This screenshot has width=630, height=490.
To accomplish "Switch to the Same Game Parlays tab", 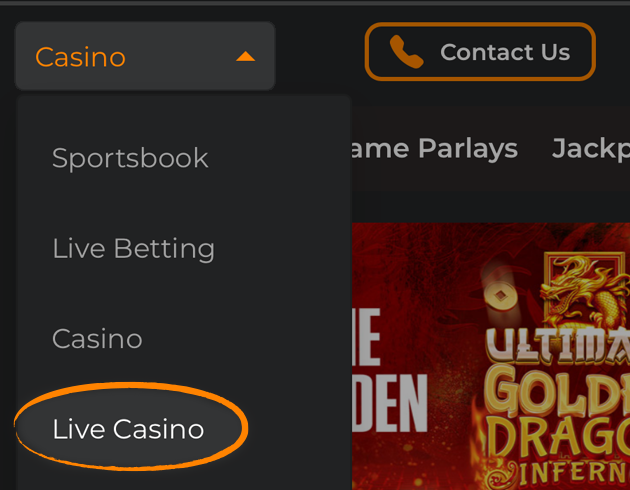I will pyautogui.click(x=434, y=149).
